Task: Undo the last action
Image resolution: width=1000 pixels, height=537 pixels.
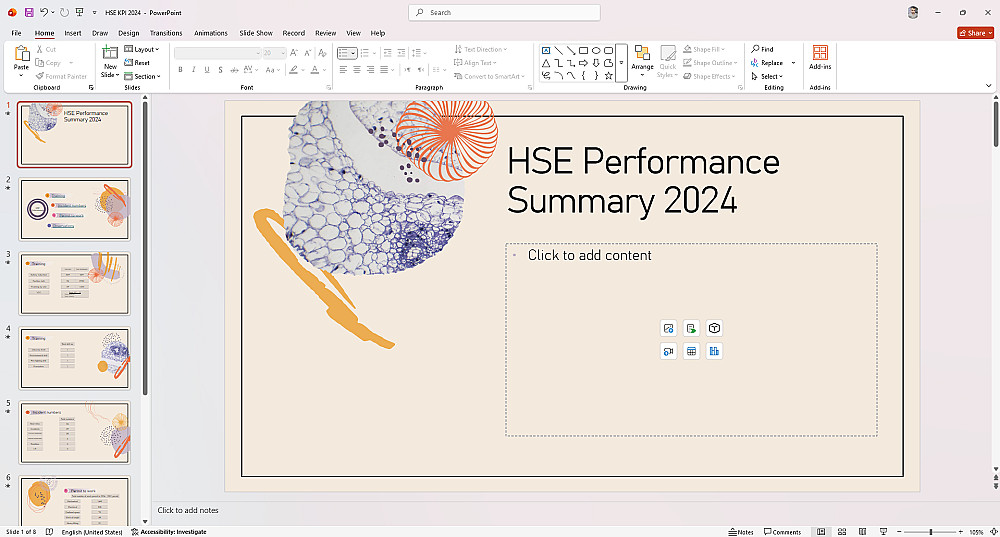Action: 43,12
